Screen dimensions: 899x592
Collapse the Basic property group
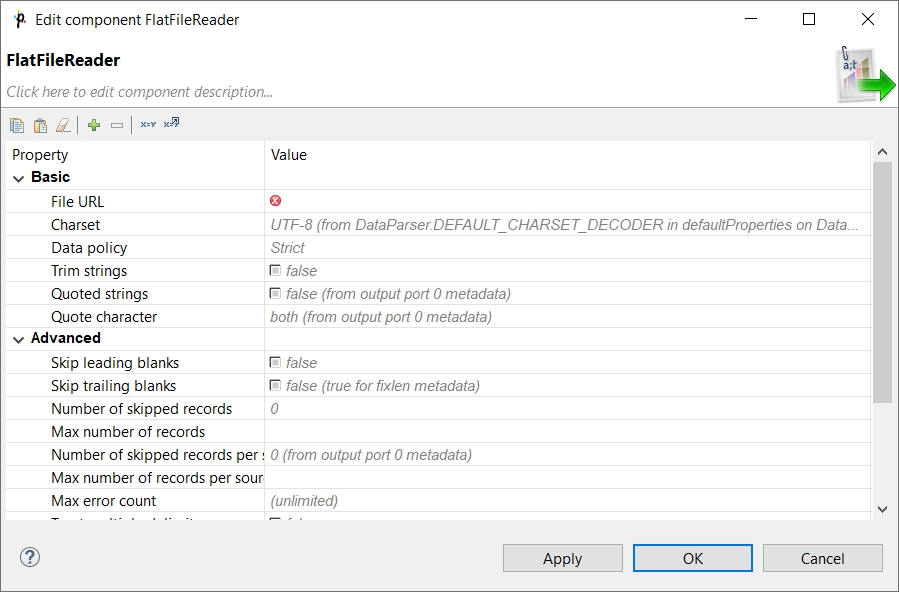pos(18,179)
